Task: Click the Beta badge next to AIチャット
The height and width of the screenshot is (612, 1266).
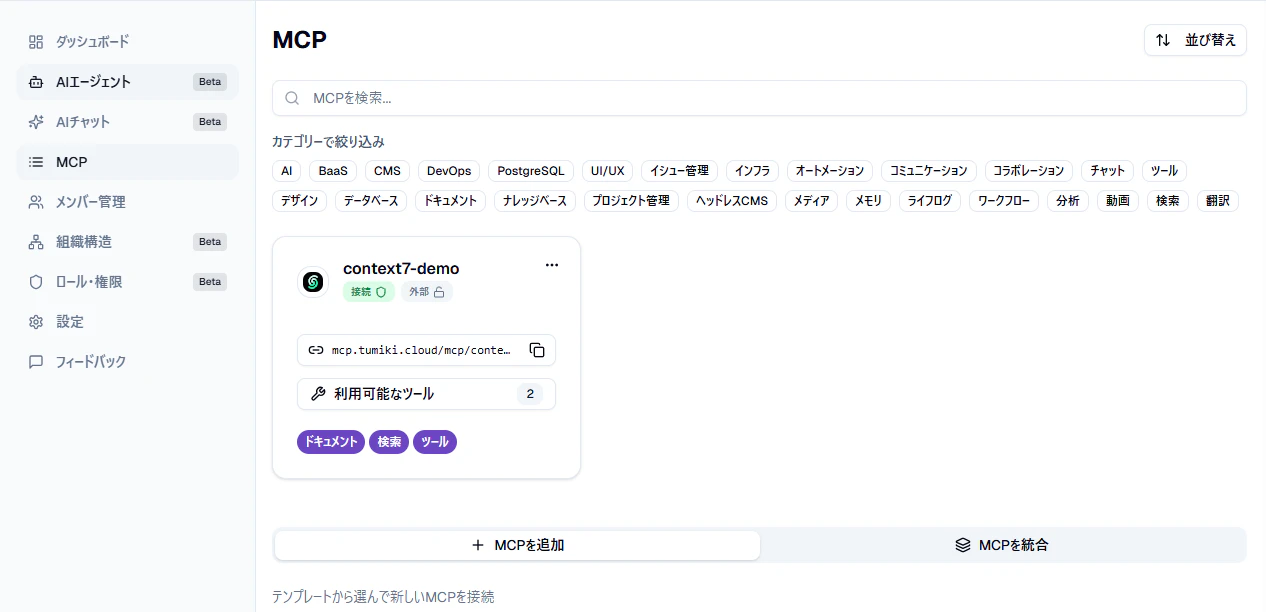Action: pos(210,122)
